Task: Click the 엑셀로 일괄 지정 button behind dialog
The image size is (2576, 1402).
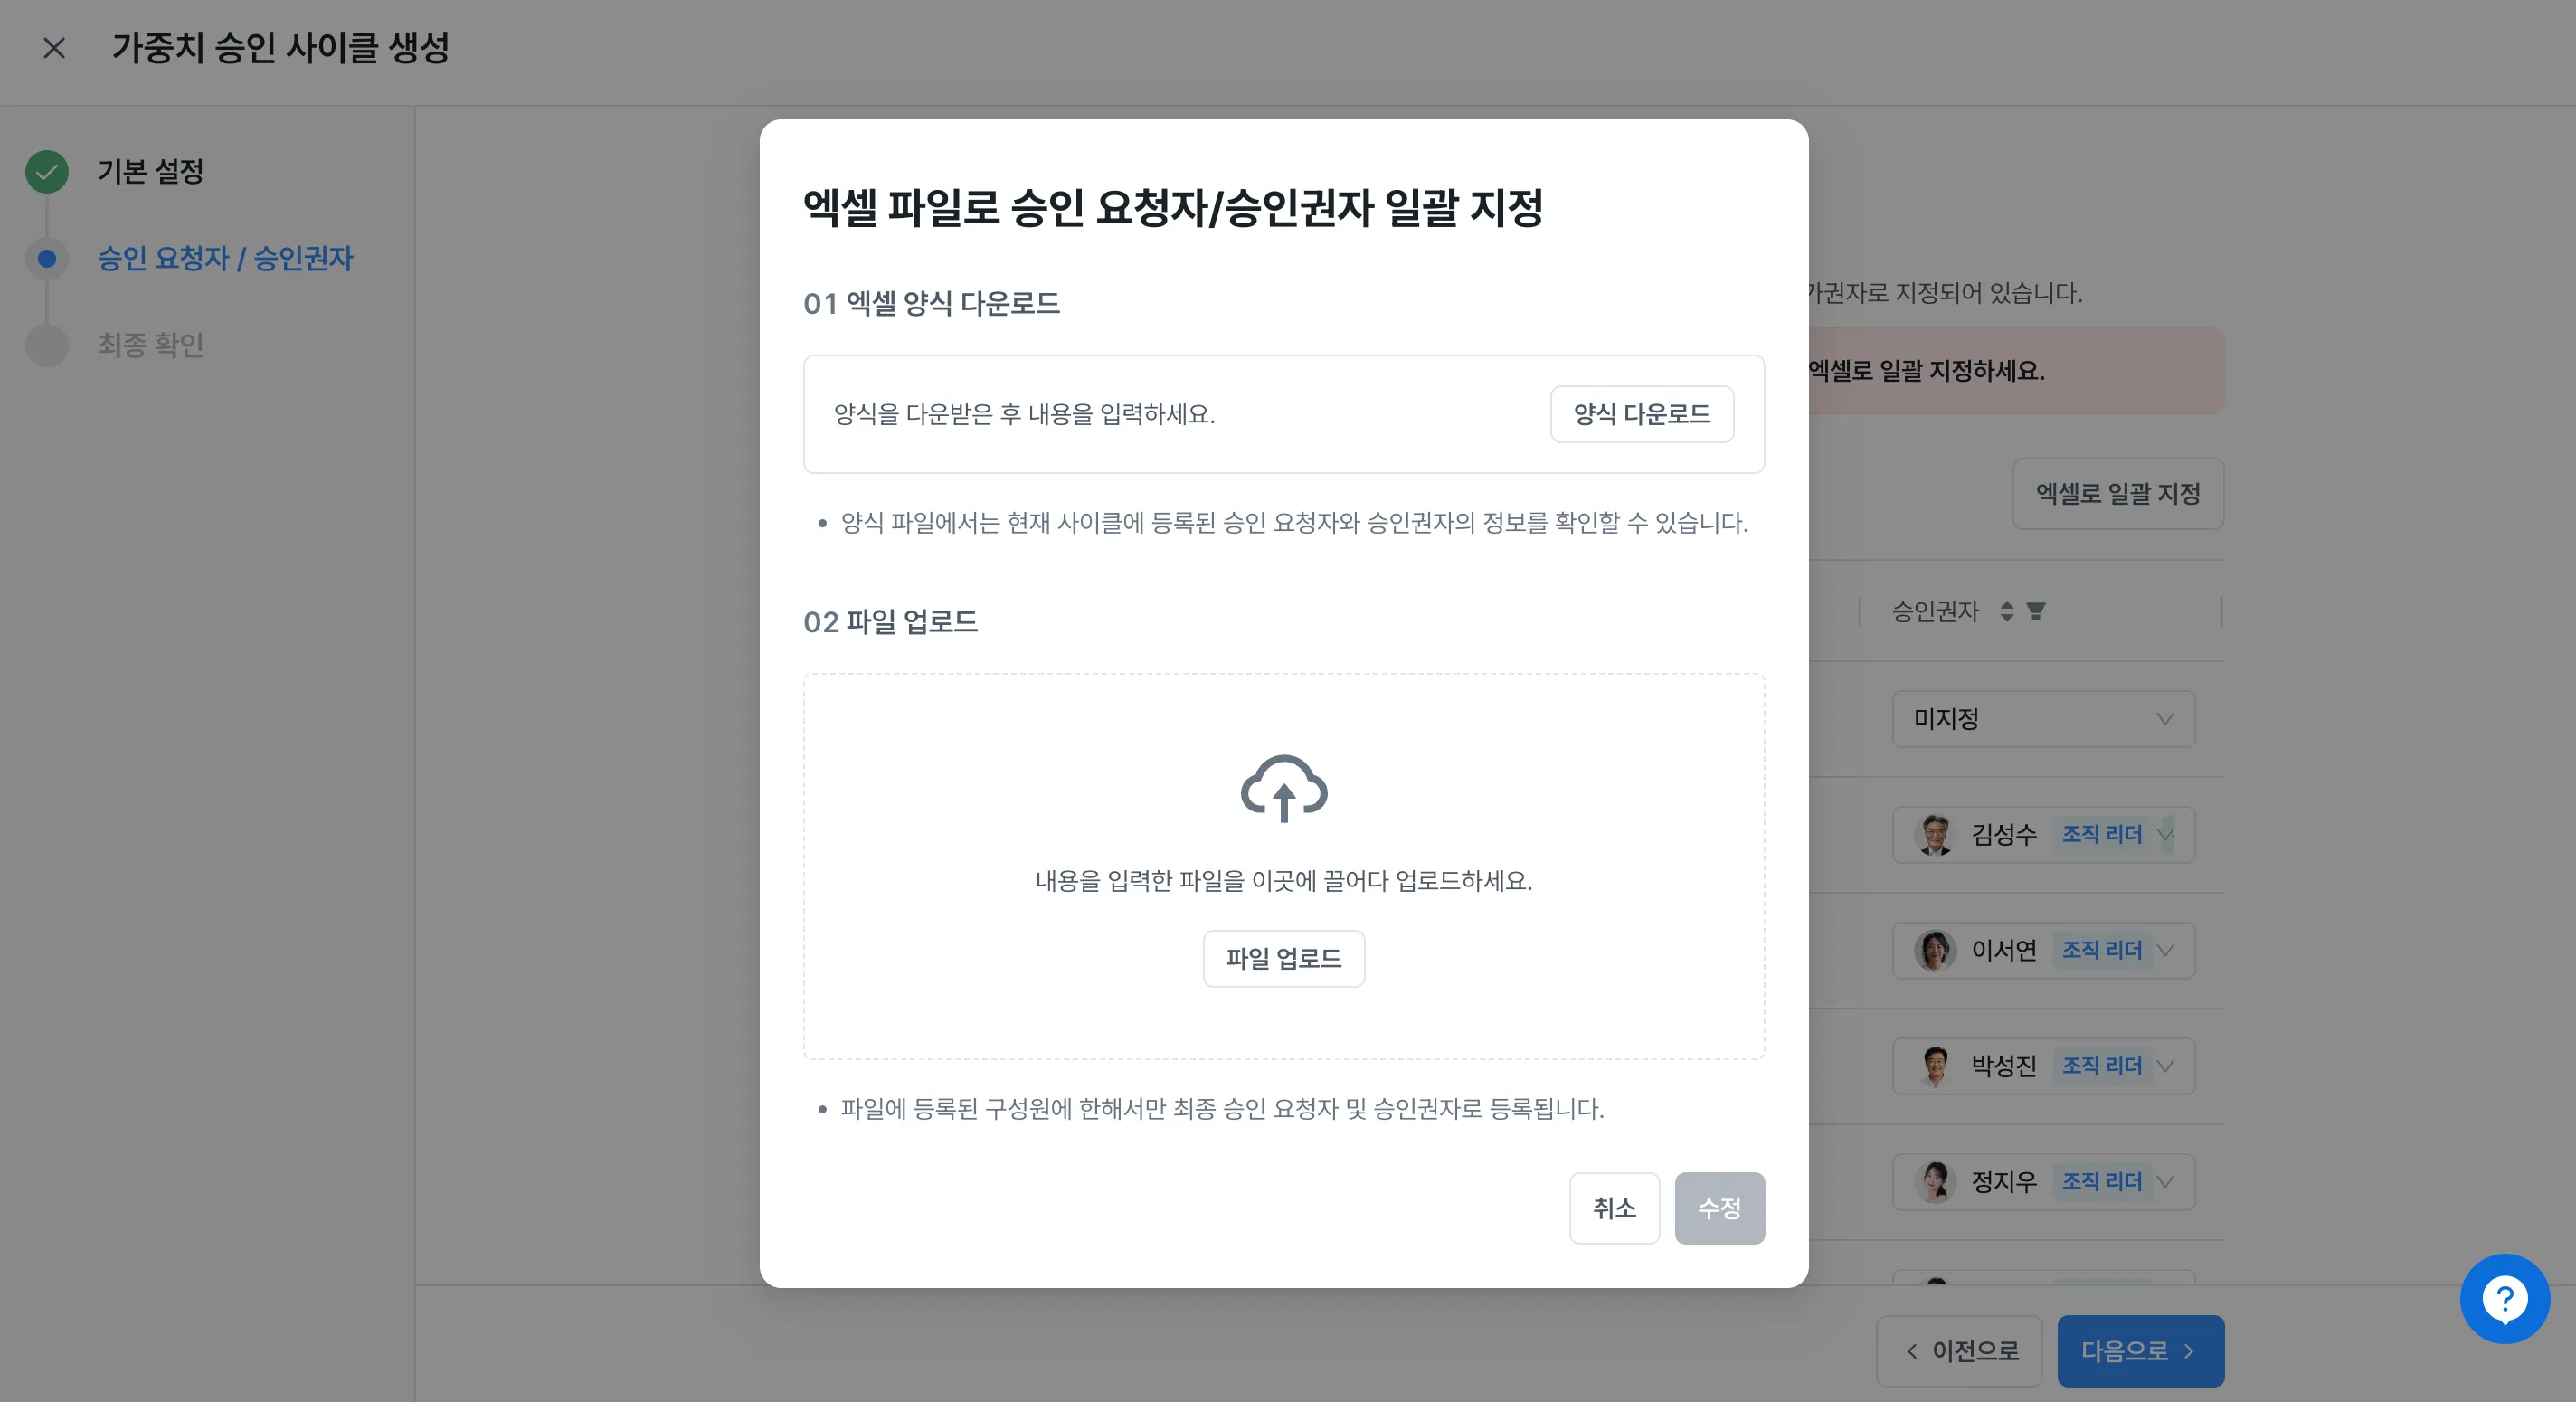Action: 2118,494
